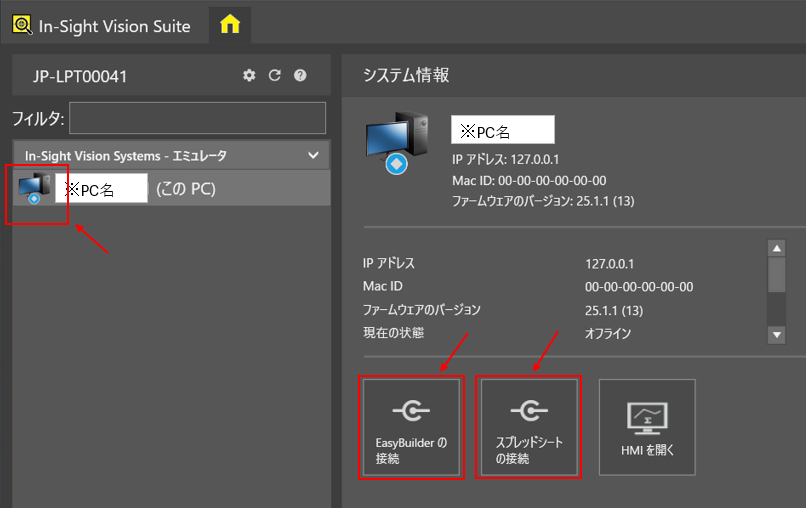Select the (この PC) emulator row
The height and width of the screenshot is (508, 806).
pos(171,189)
